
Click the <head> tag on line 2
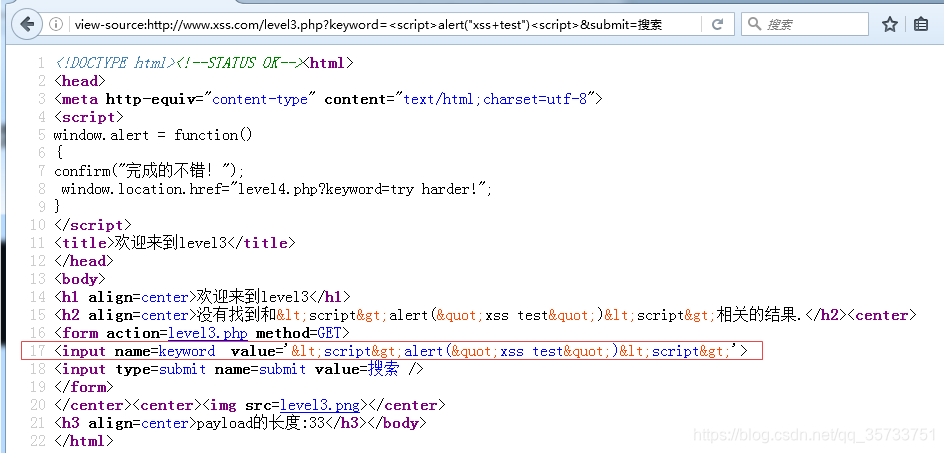pos(79,81)
